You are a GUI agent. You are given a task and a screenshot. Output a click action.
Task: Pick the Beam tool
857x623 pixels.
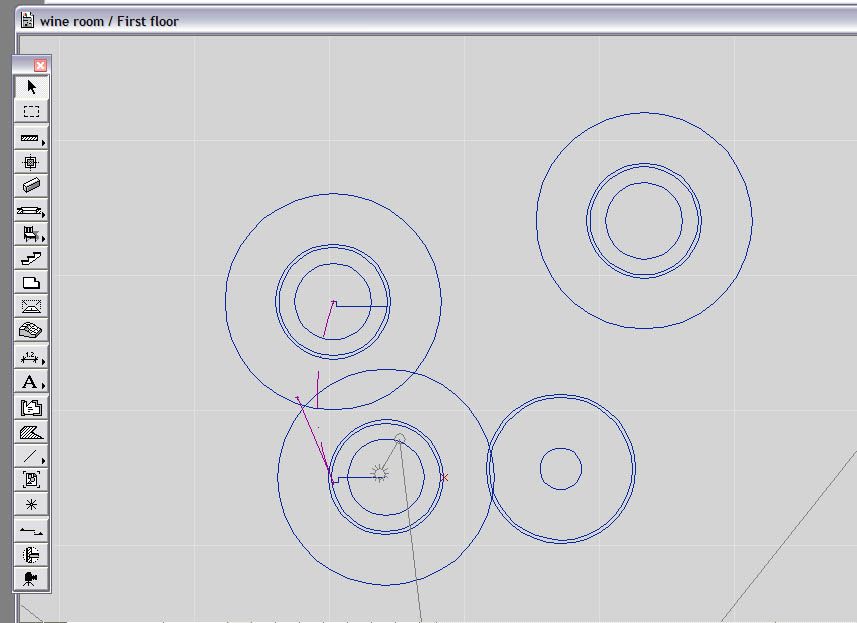point(31,185)
